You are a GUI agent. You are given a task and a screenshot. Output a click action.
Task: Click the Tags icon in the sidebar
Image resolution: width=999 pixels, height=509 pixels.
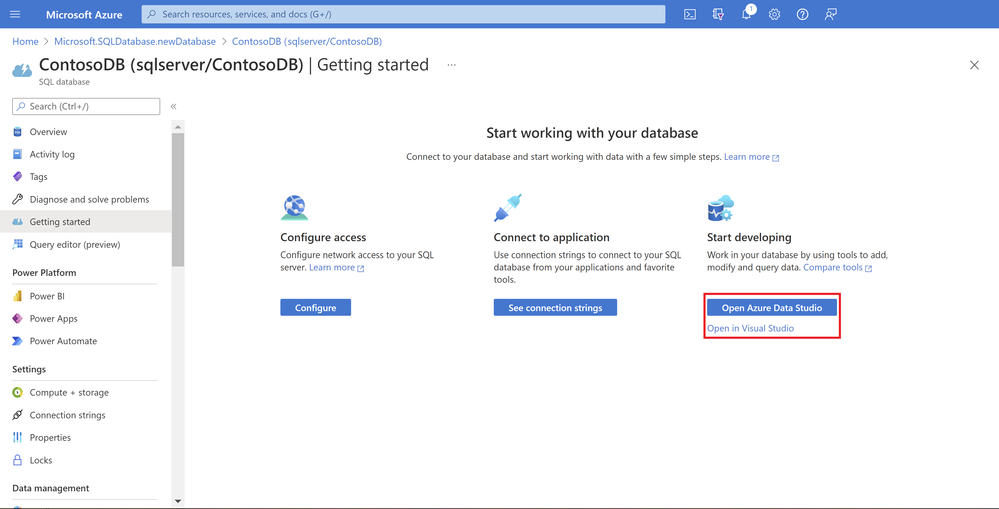tap(18, 176)
